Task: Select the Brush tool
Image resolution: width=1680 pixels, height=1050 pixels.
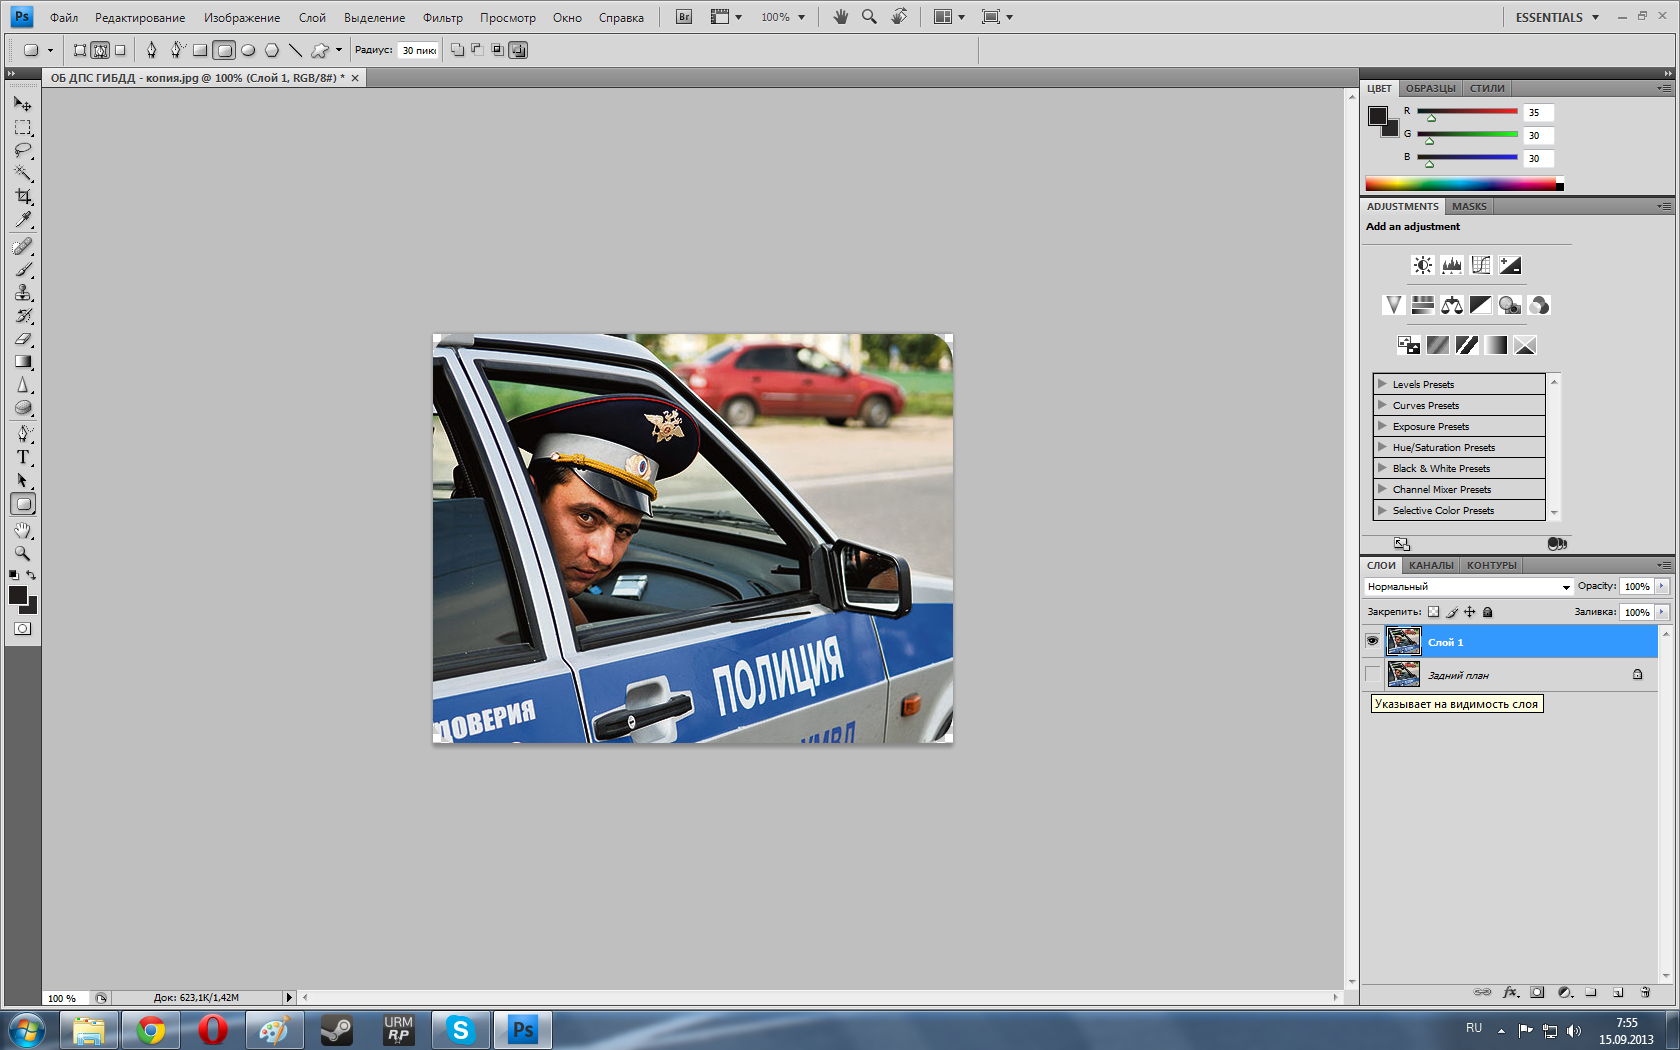Action: [x=22, y=269]
